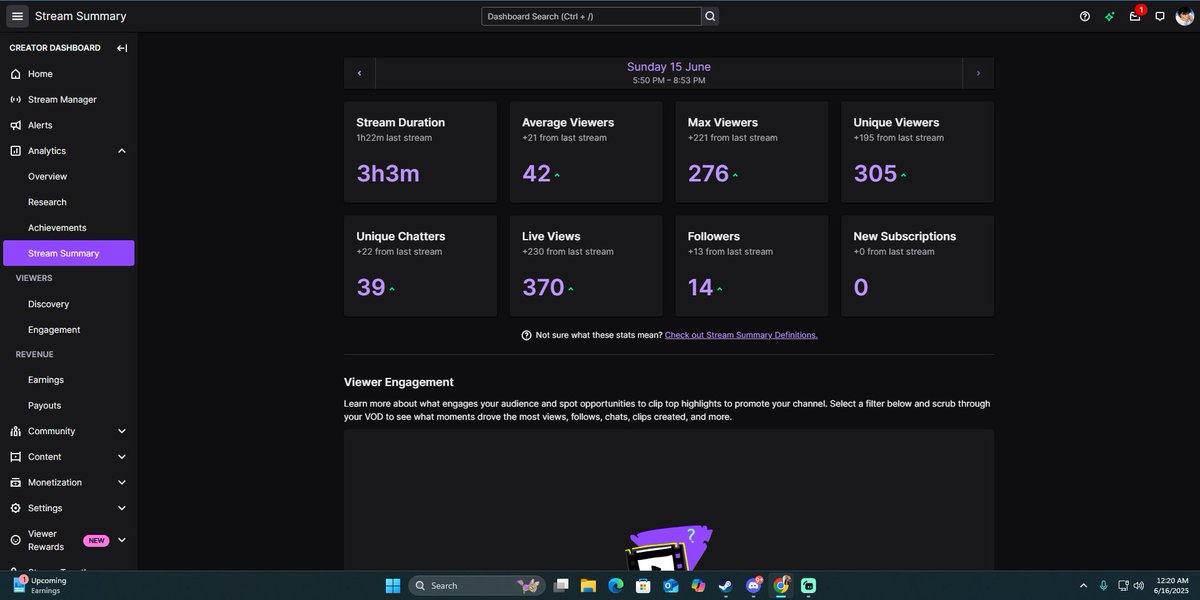The width and height of the screenshot is (1200, 600).
Task: Expand the Monetization section chevron
Action: tap(122, 482)
